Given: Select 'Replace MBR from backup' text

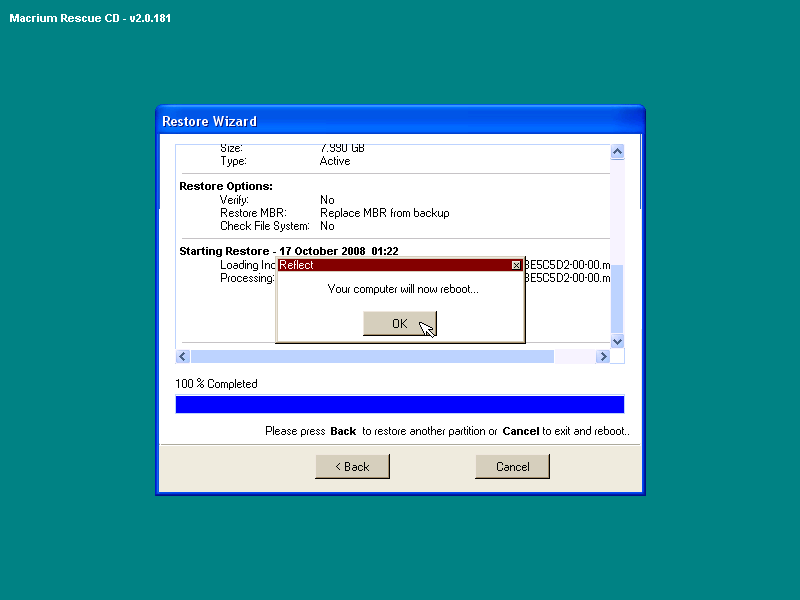Looking at the screenshot, I should (385, 213).
